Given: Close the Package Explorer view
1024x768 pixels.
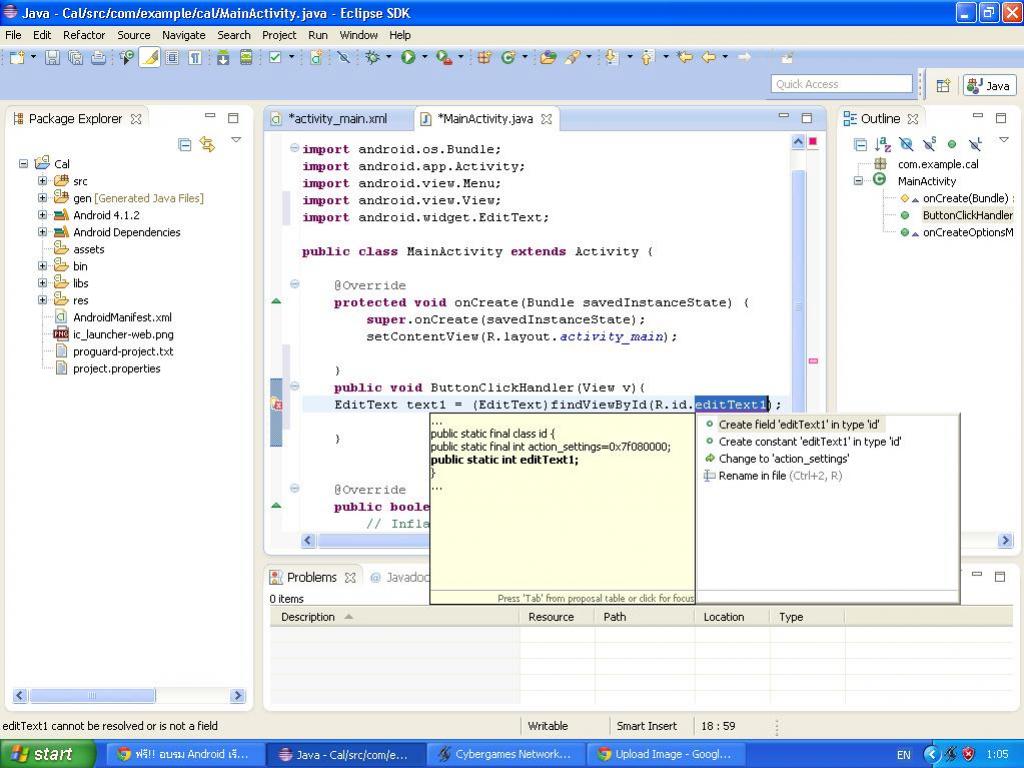Looking at the screenshot, I should 136,119.
